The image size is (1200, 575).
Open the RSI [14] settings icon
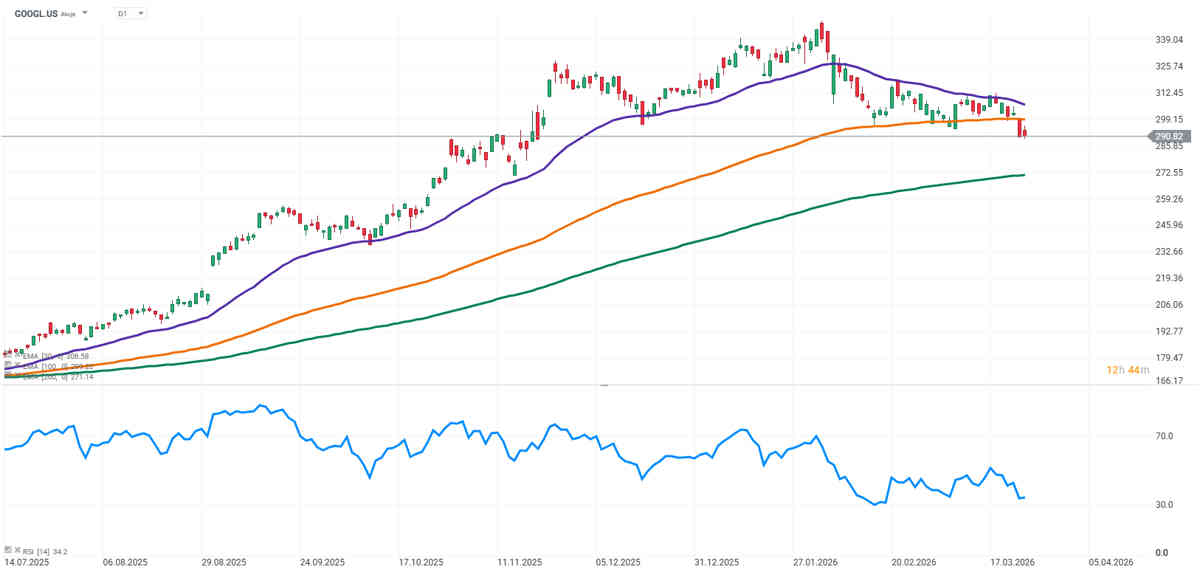(x=7, y=550)
